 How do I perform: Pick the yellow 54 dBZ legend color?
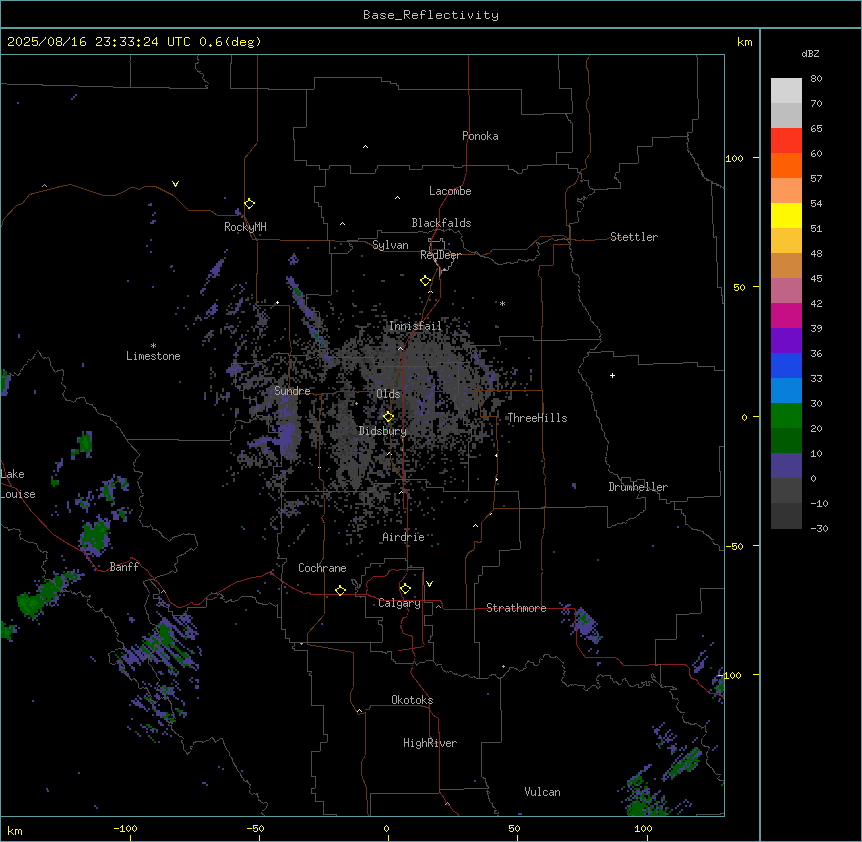pyautogui.click(x=786, y=215)
